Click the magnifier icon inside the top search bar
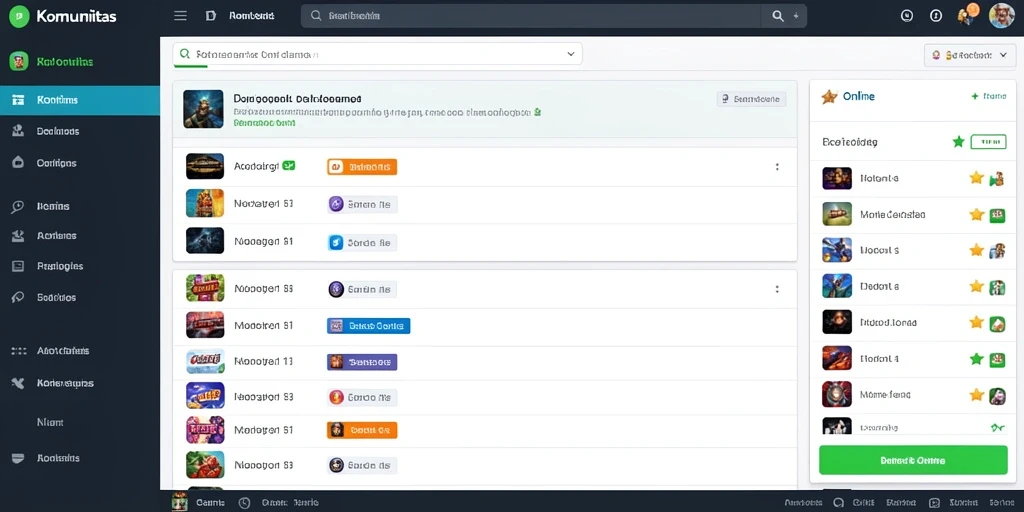 (x=777, y=16)
